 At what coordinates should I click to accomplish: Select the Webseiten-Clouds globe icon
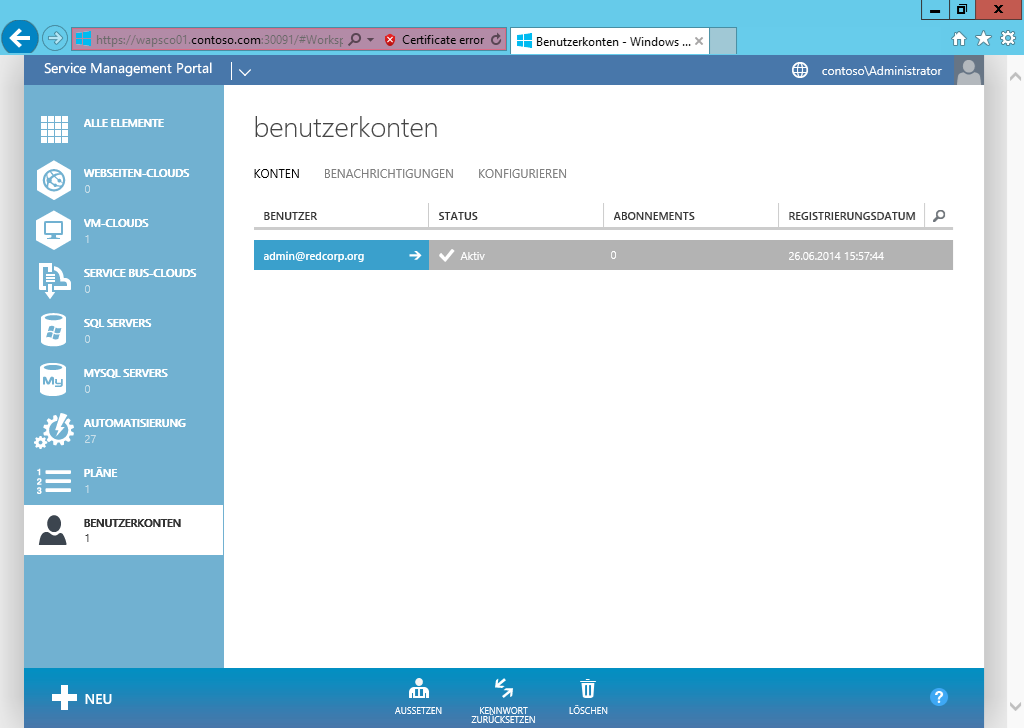pos(54,180)
